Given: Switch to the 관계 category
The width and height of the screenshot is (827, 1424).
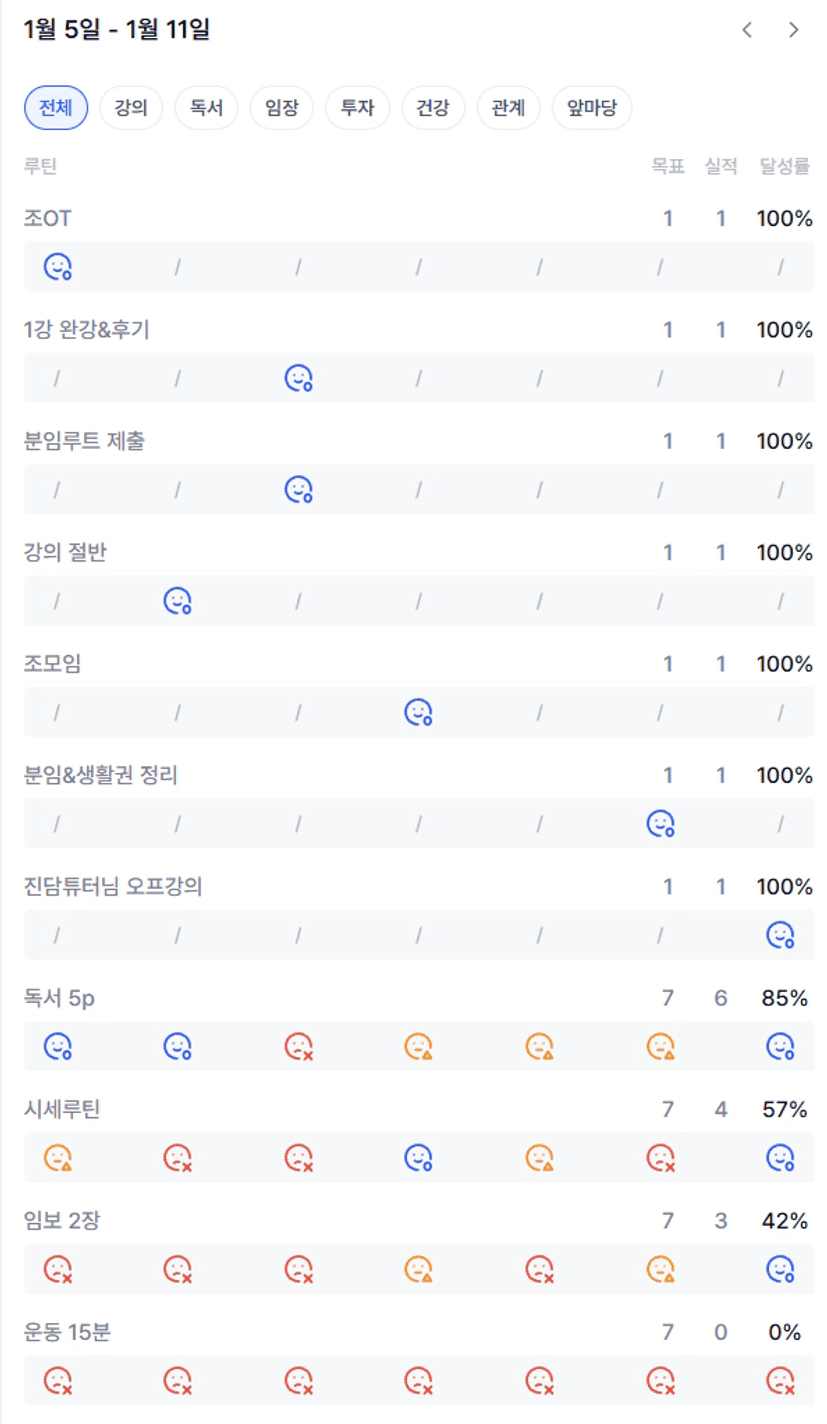Looking at the screenshot, I should click(x=508, y=108).
